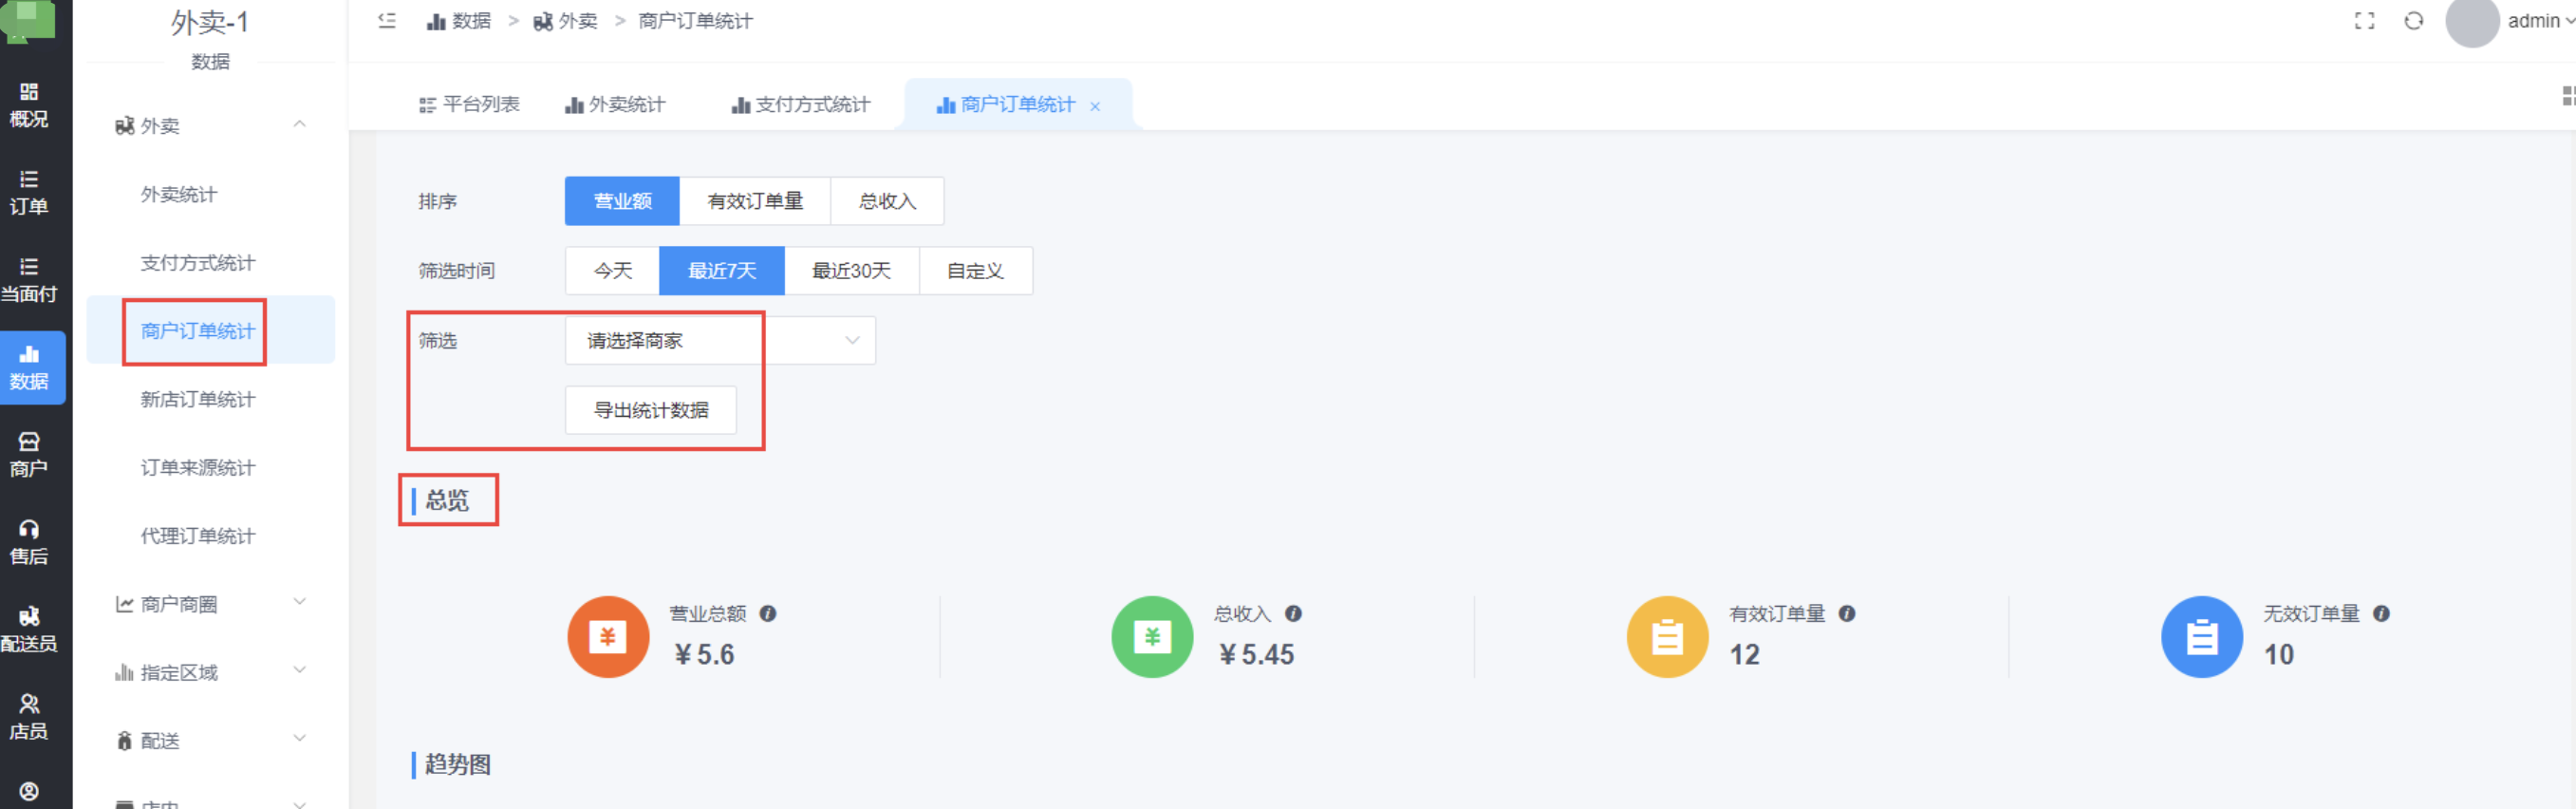Image resolution: width=2576 pixels, height=809 pixels.
Task: Open 新店订单统计 in the sidebar
Action: click(x=198, y=399)
